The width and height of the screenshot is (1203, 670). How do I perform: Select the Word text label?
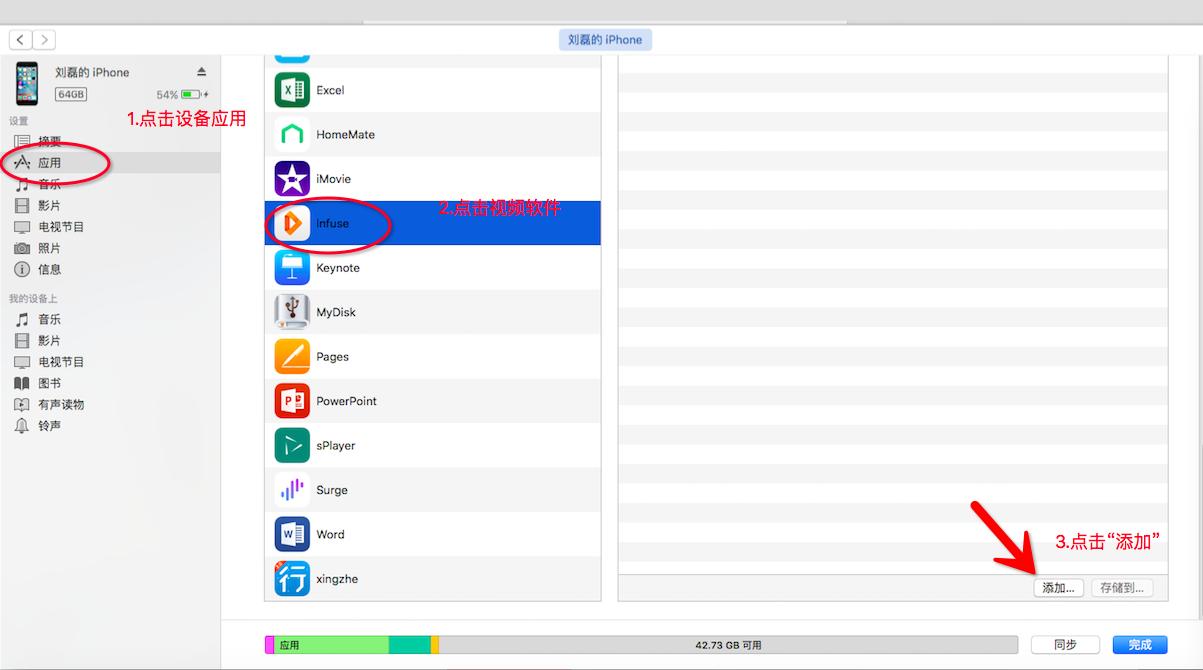point(330,534)
